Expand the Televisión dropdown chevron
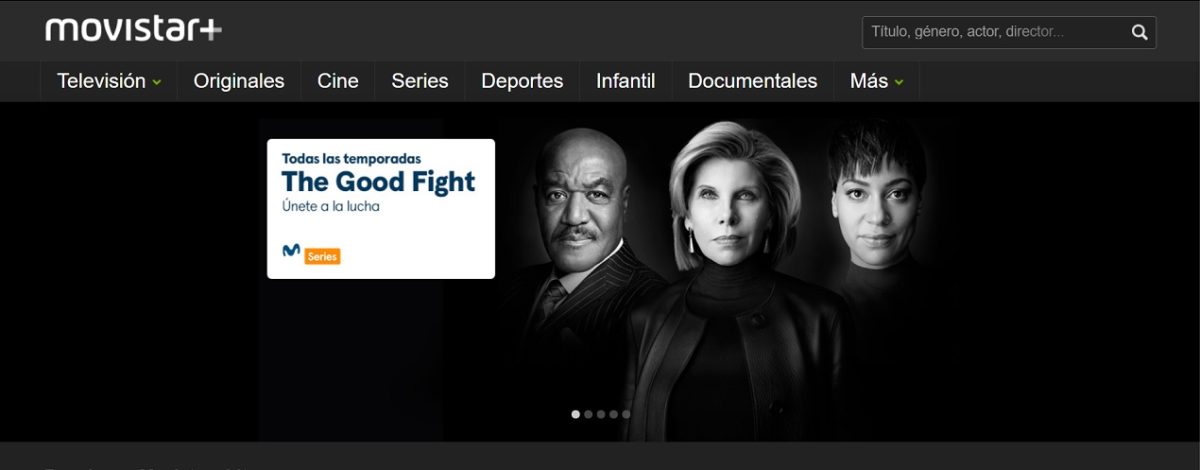Screen dimensions: 1200x470 (x=157, y=82)
